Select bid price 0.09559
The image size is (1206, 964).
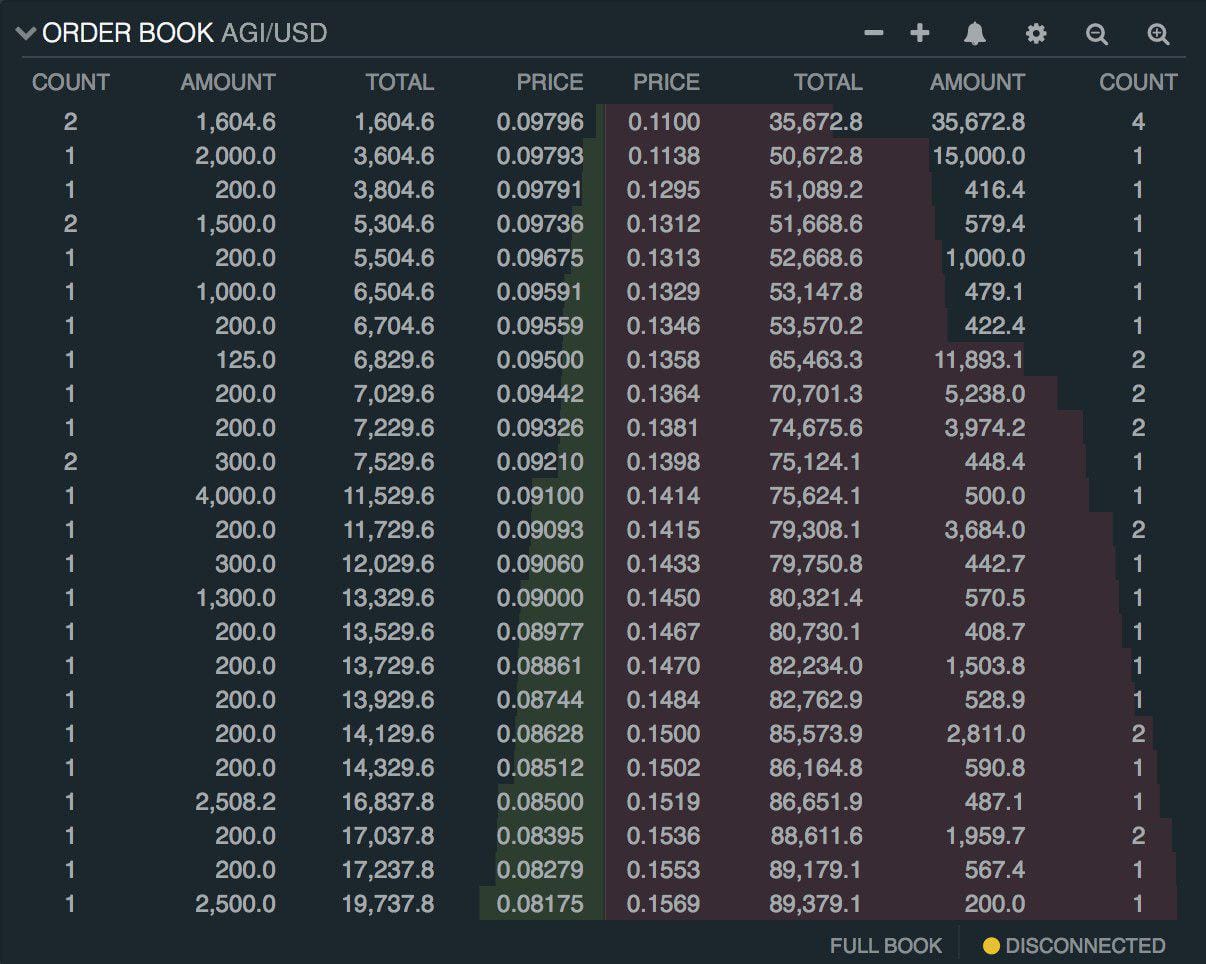tap(540, 326)
